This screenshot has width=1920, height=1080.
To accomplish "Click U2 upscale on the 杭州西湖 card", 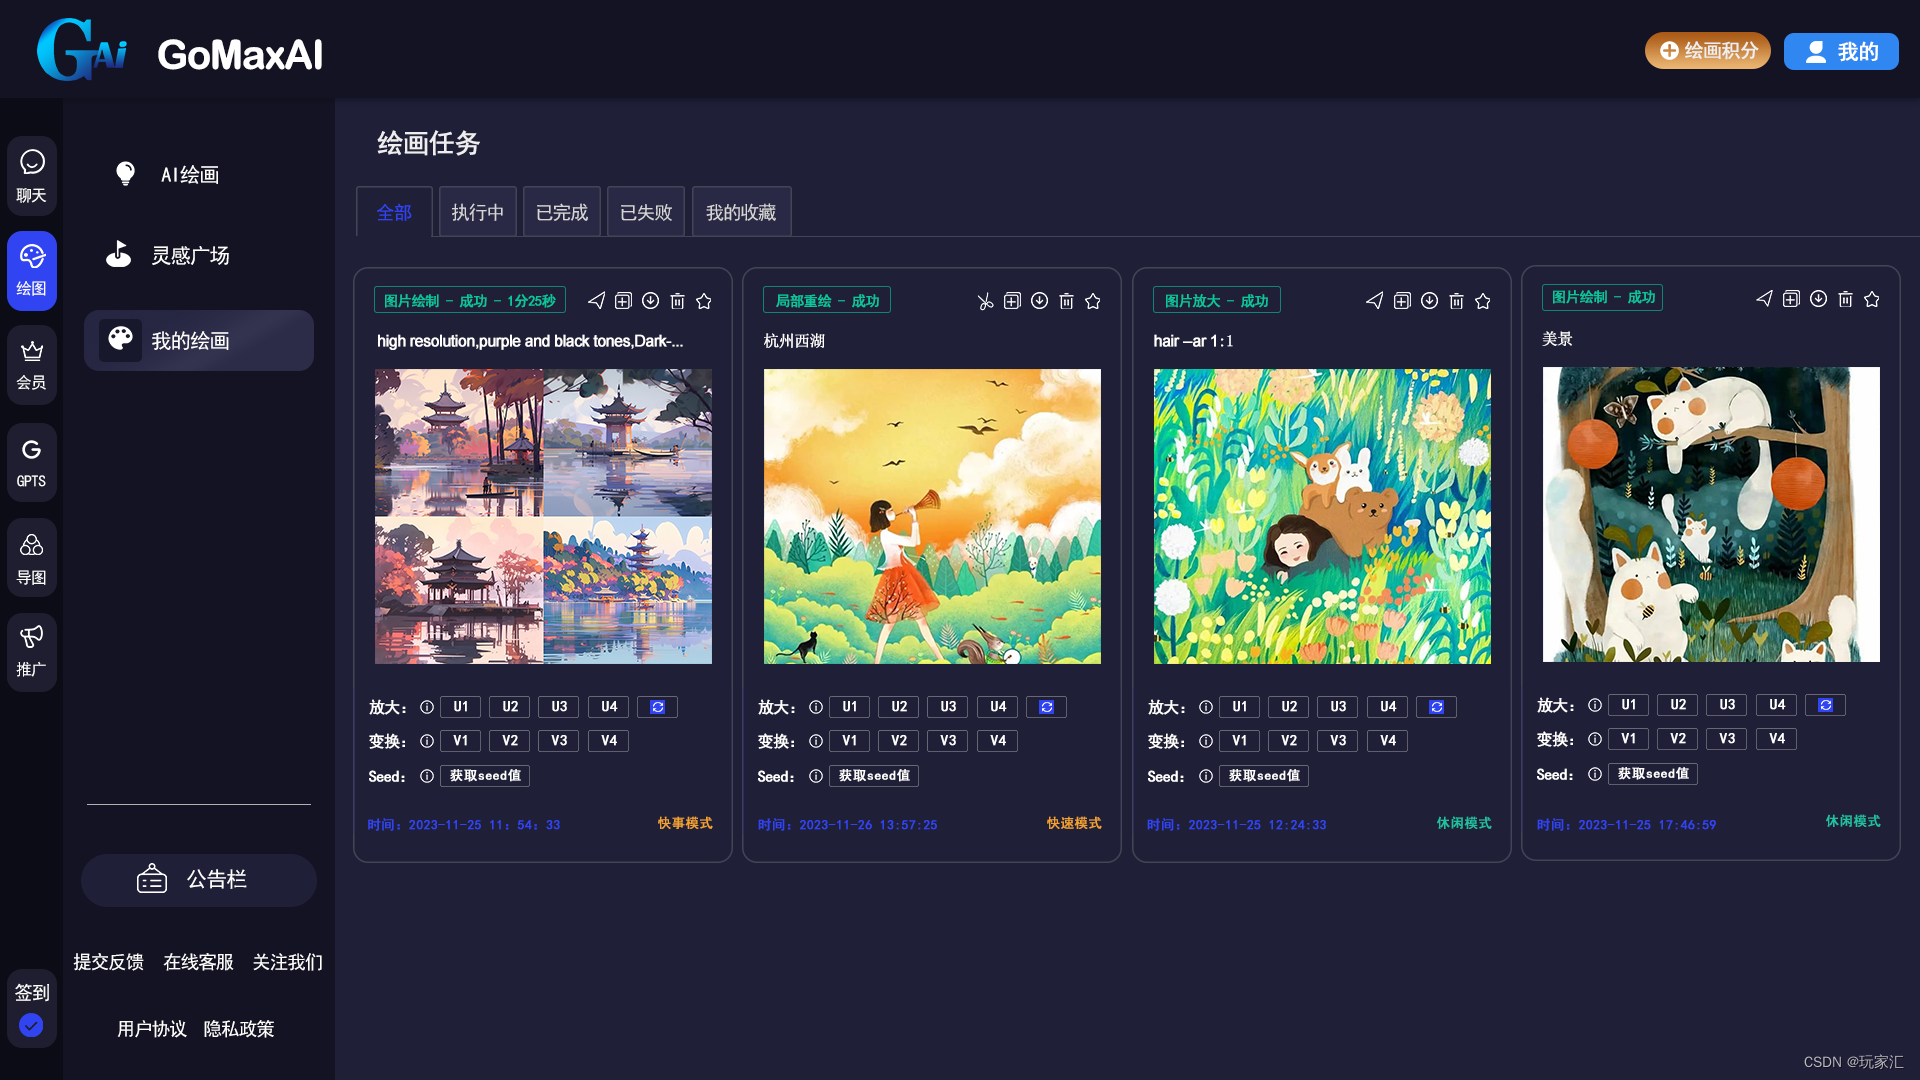I will pos(898,707).
